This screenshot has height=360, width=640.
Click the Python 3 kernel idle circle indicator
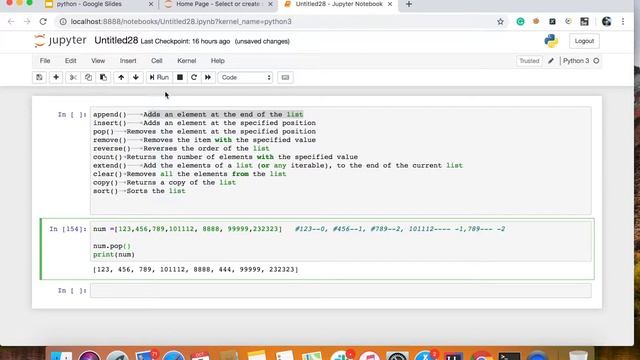[x=596, y=61]
